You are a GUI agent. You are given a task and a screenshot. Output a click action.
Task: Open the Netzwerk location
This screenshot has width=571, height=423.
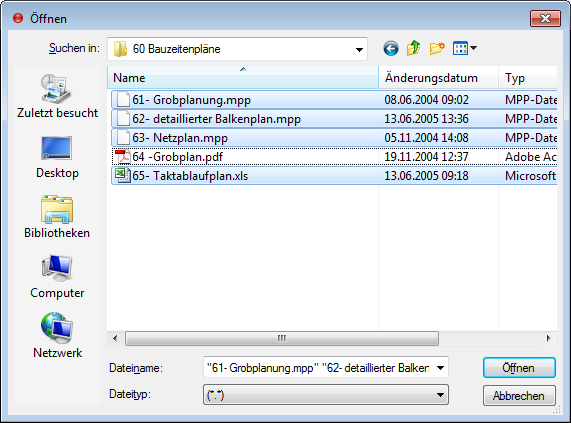coord(57,336)
